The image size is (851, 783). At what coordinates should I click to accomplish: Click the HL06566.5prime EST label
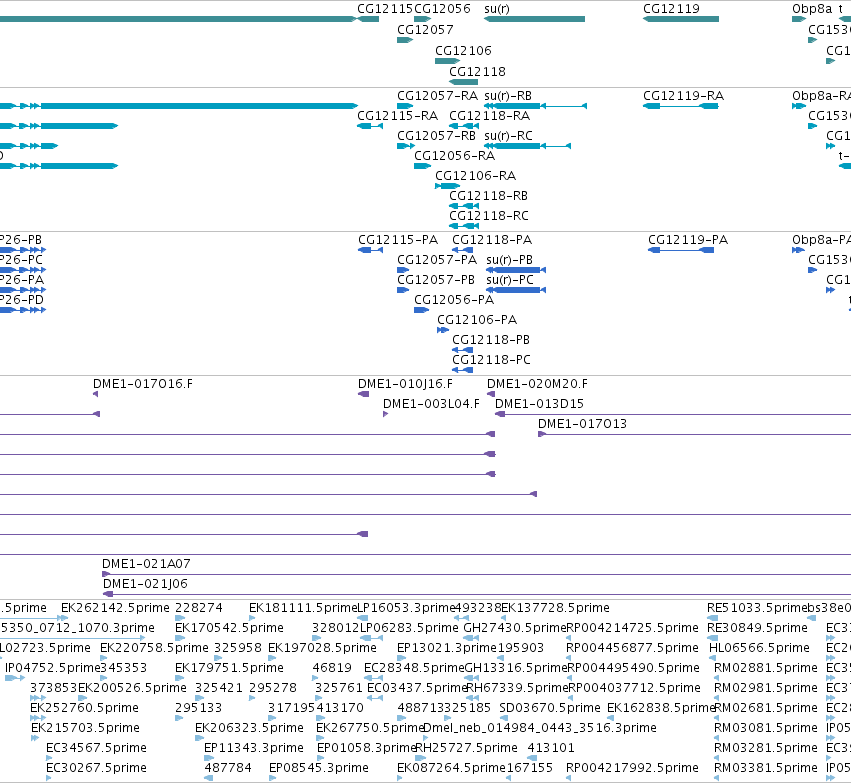[759, 648]
